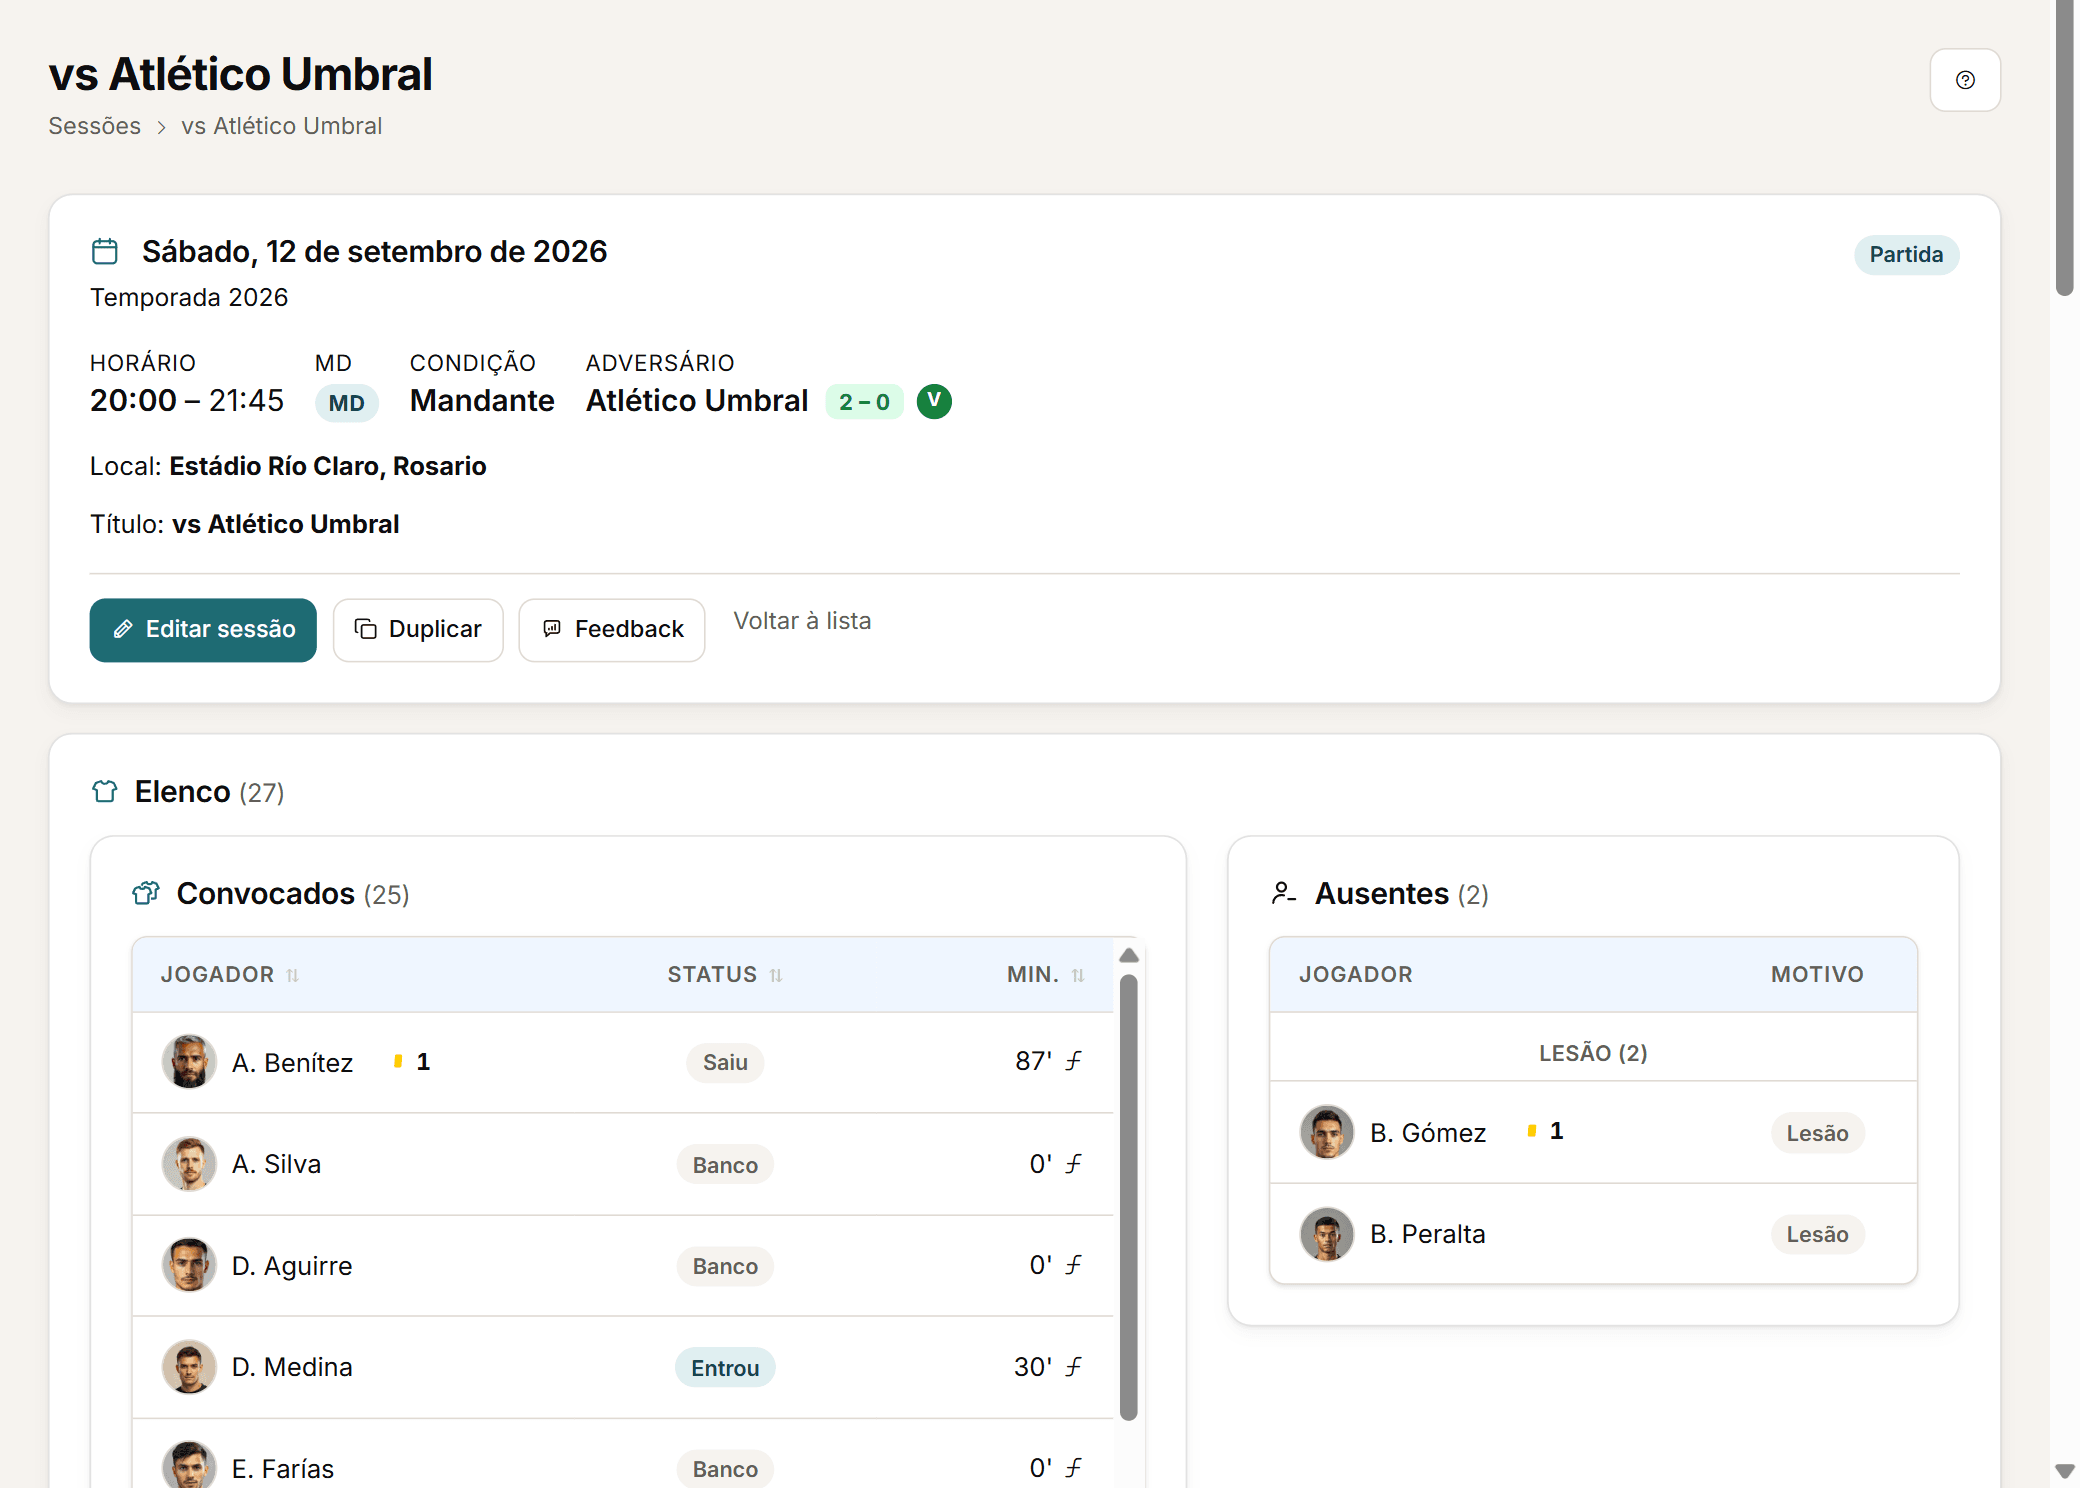2080x1488 pixels.
Task: Click the Duplicar button
Action: (418, 630)
